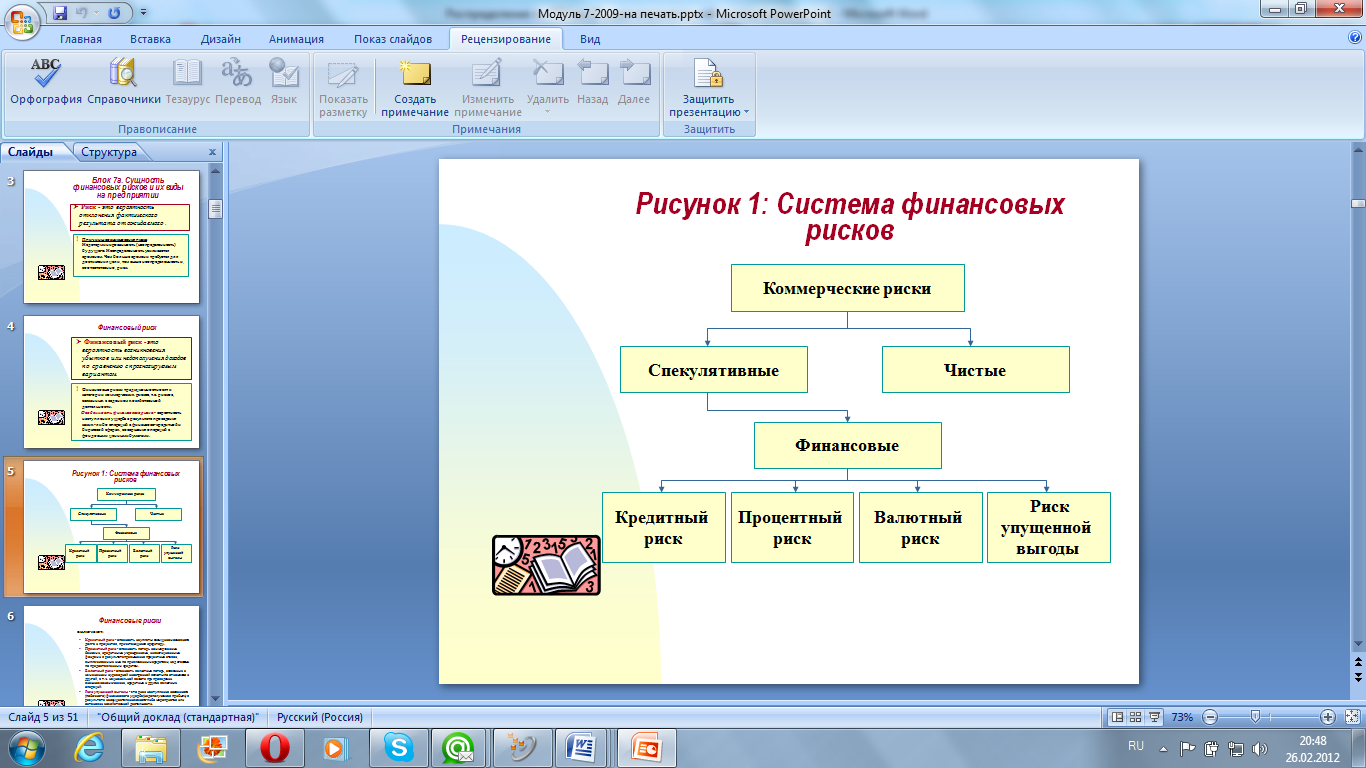Click Создать примечание to add comment
The image size is (1366, 768).
[x=414, y=88]
